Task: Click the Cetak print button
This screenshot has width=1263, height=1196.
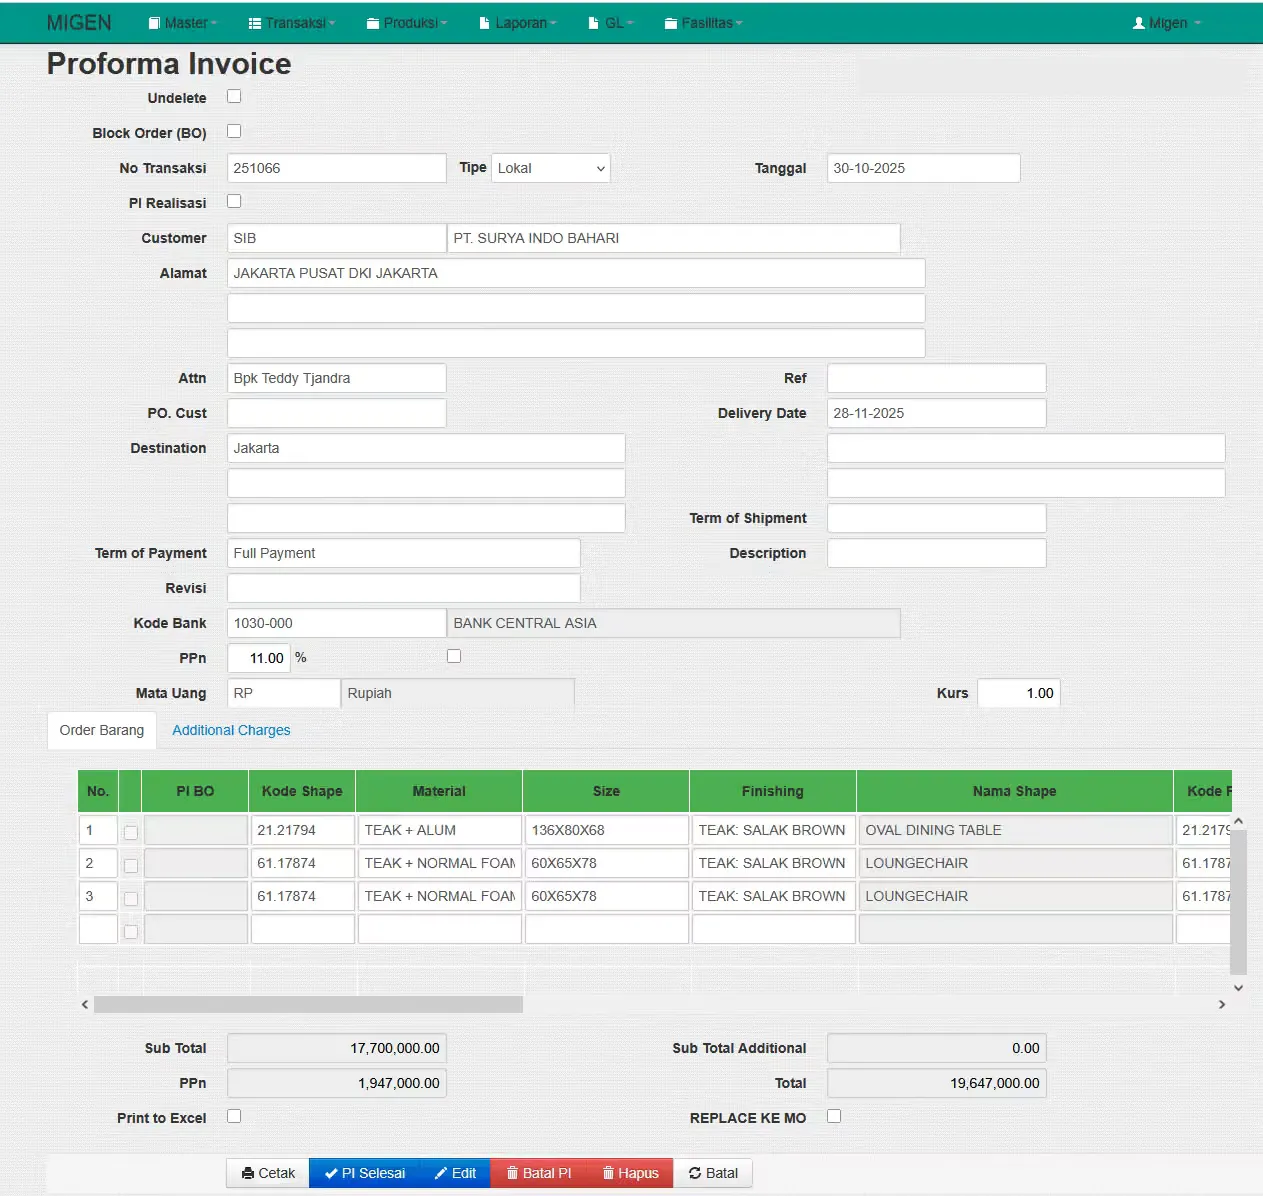Action: pos(268,1173)
